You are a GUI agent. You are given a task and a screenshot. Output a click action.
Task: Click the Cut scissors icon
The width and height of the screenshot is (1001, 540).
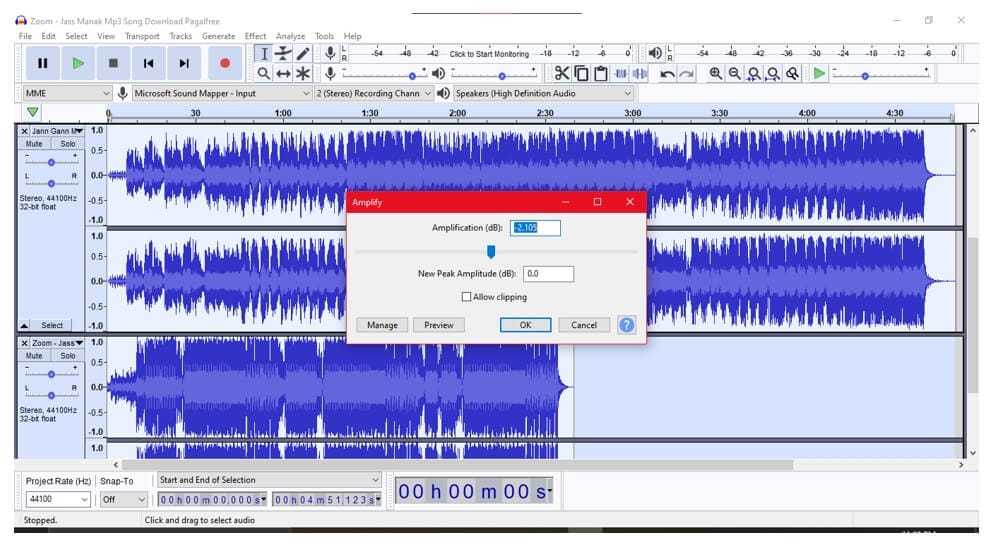point(561,73)
